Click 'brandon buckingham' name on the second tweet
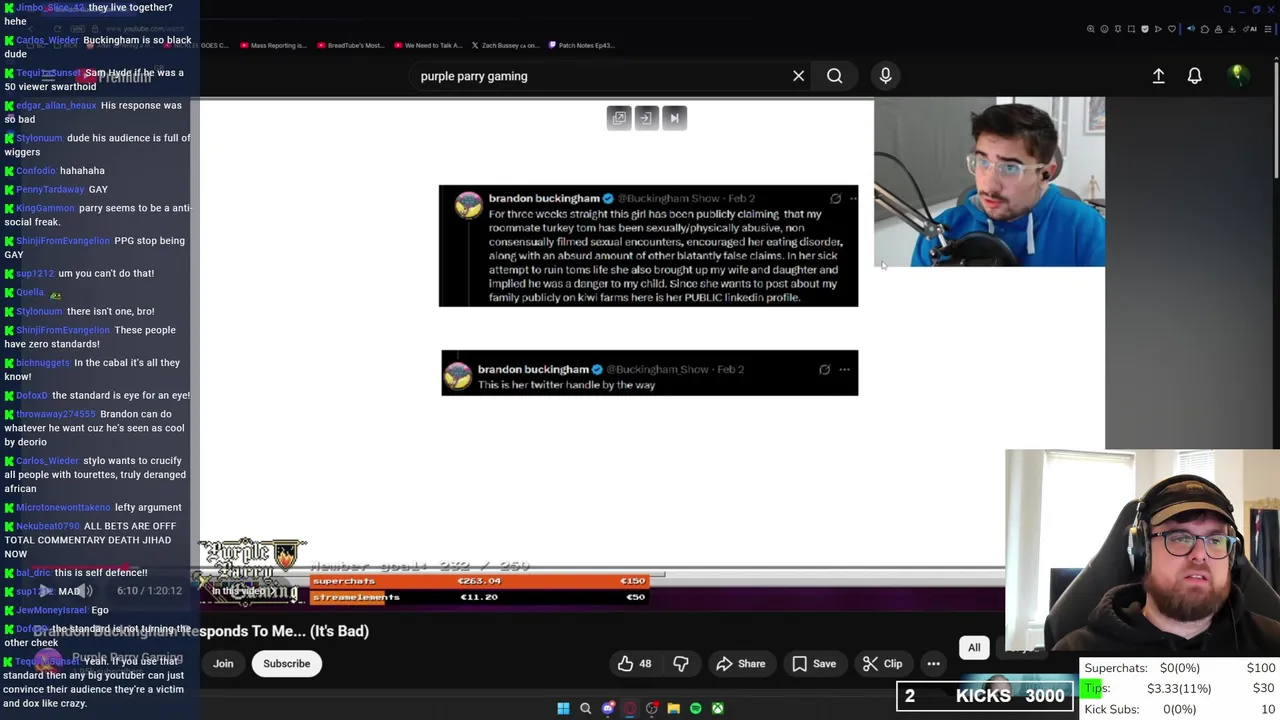Viewport: 1280px width, 720px height. coord(534,369)
